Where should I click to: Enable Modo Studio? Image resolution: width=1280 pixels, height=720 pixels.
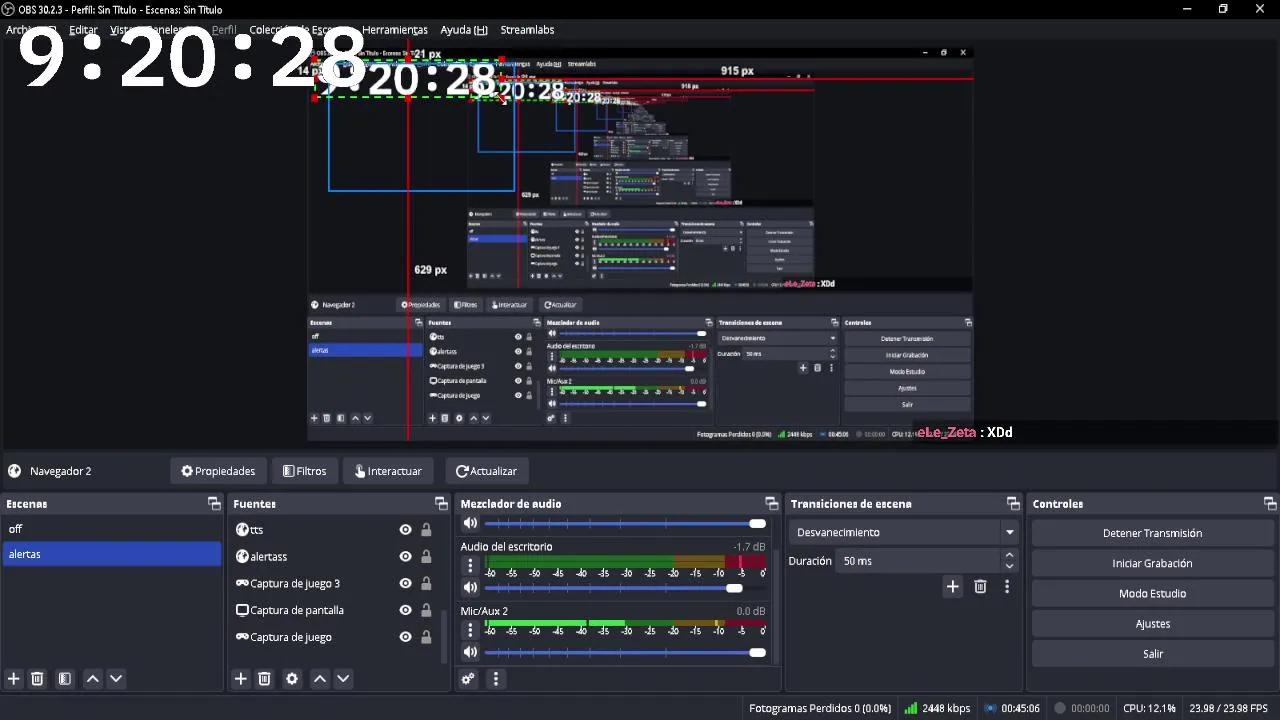(x=1152, y=593)
